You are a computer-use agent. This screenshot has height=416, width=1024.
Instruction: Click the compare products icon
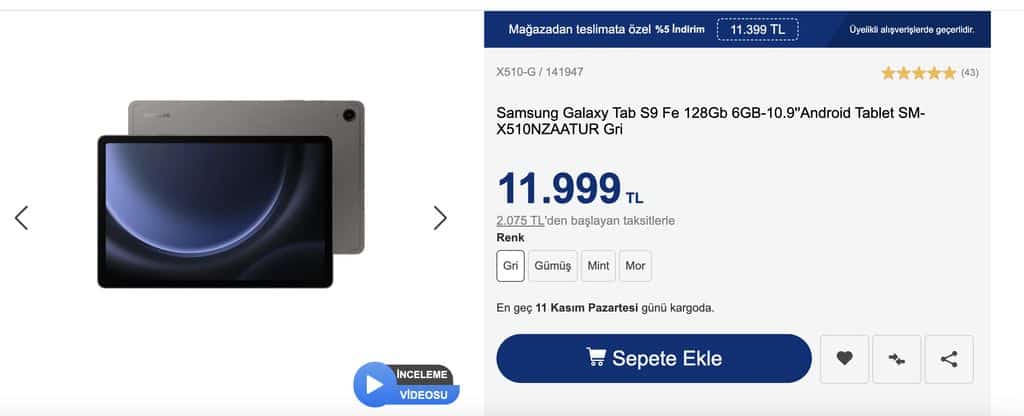tap(897, 359)
